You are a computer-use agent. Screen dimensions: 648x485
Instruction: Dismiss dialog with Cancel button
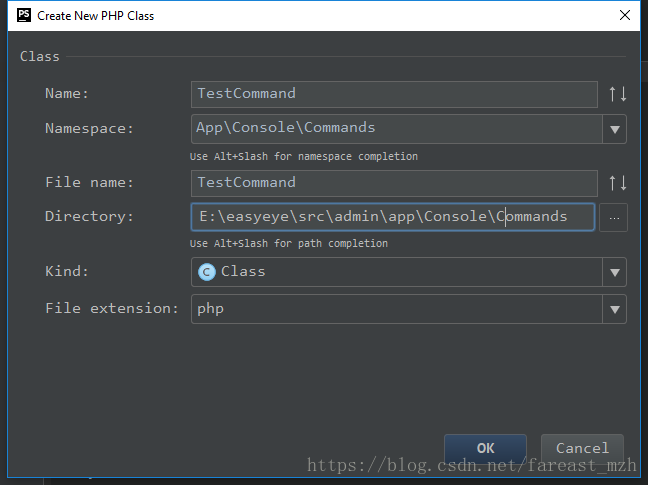(582, 448)
